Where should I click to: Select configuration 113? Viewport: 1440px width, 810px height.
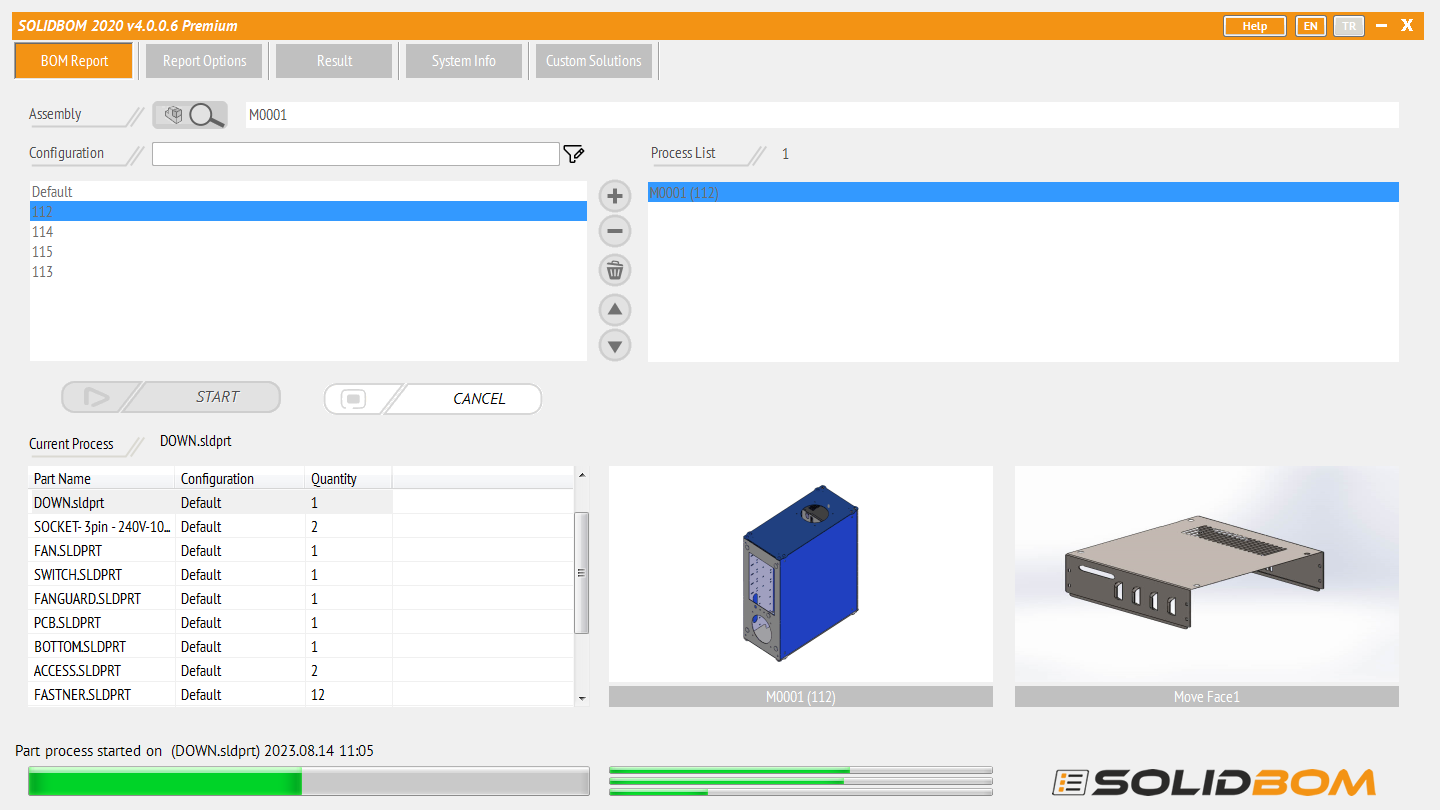(x=308, y=272)
